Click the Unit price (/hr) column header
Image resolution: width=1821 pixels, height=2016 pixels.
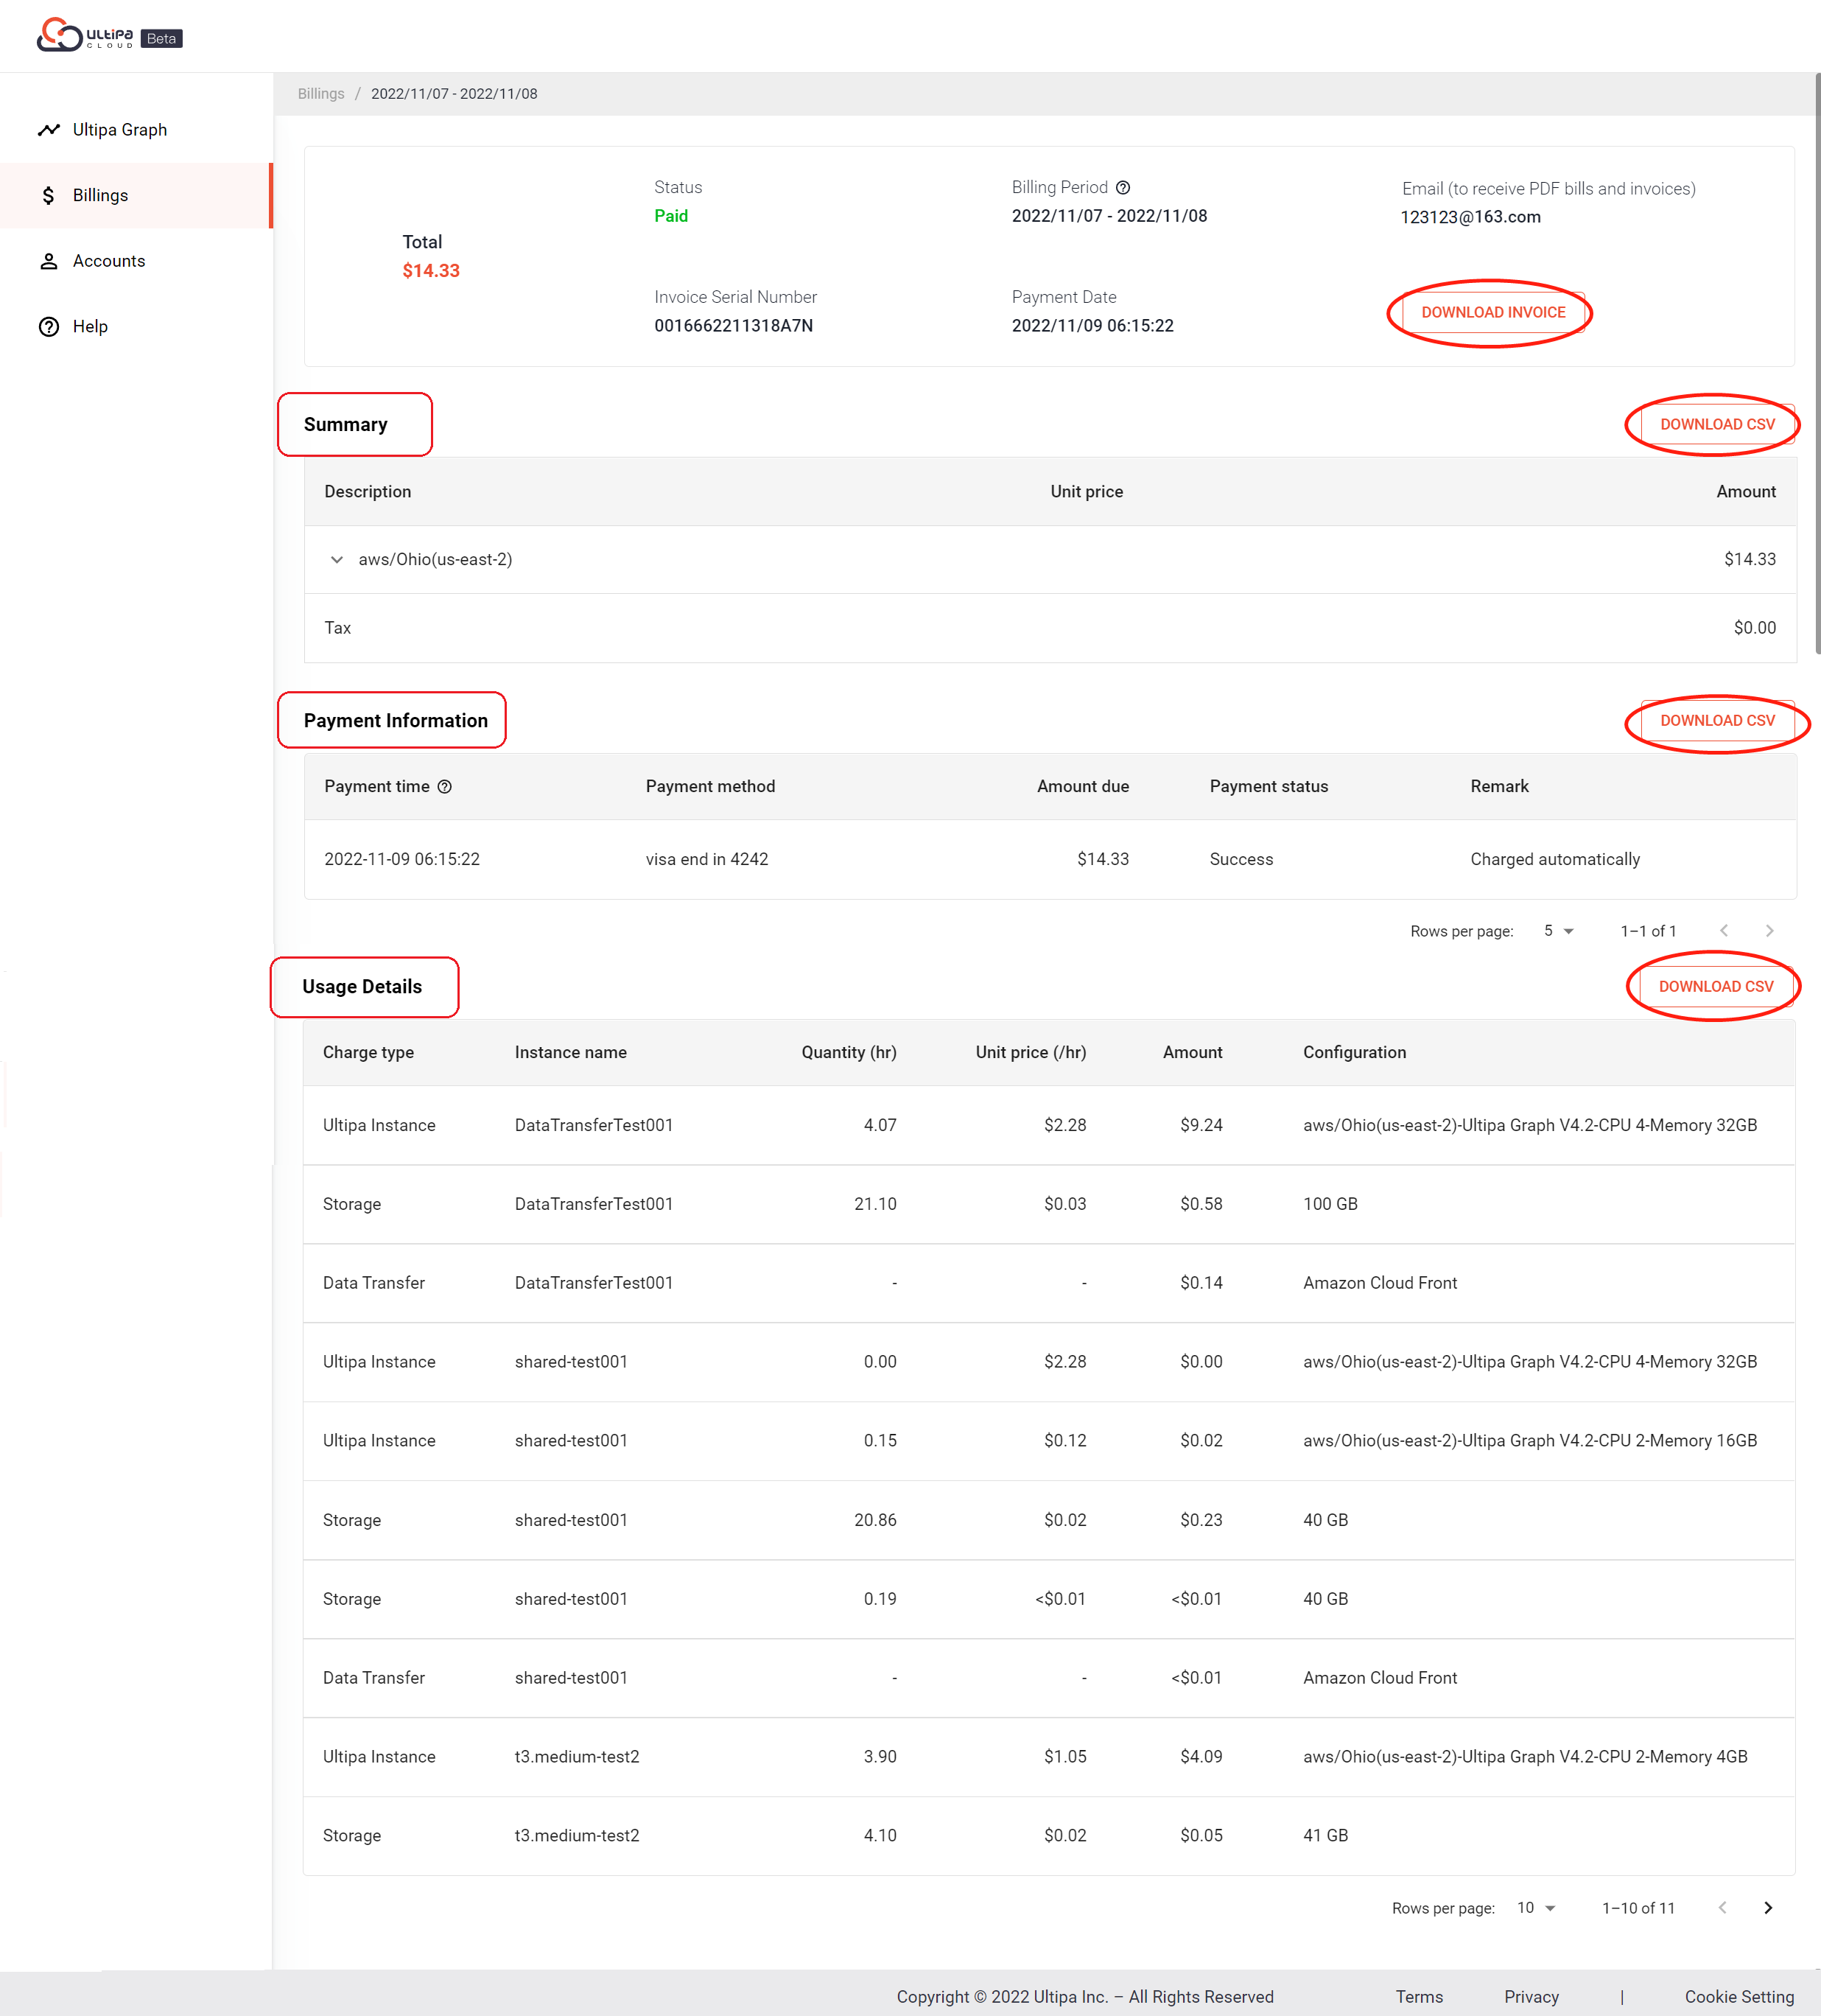[1031, 1053]
